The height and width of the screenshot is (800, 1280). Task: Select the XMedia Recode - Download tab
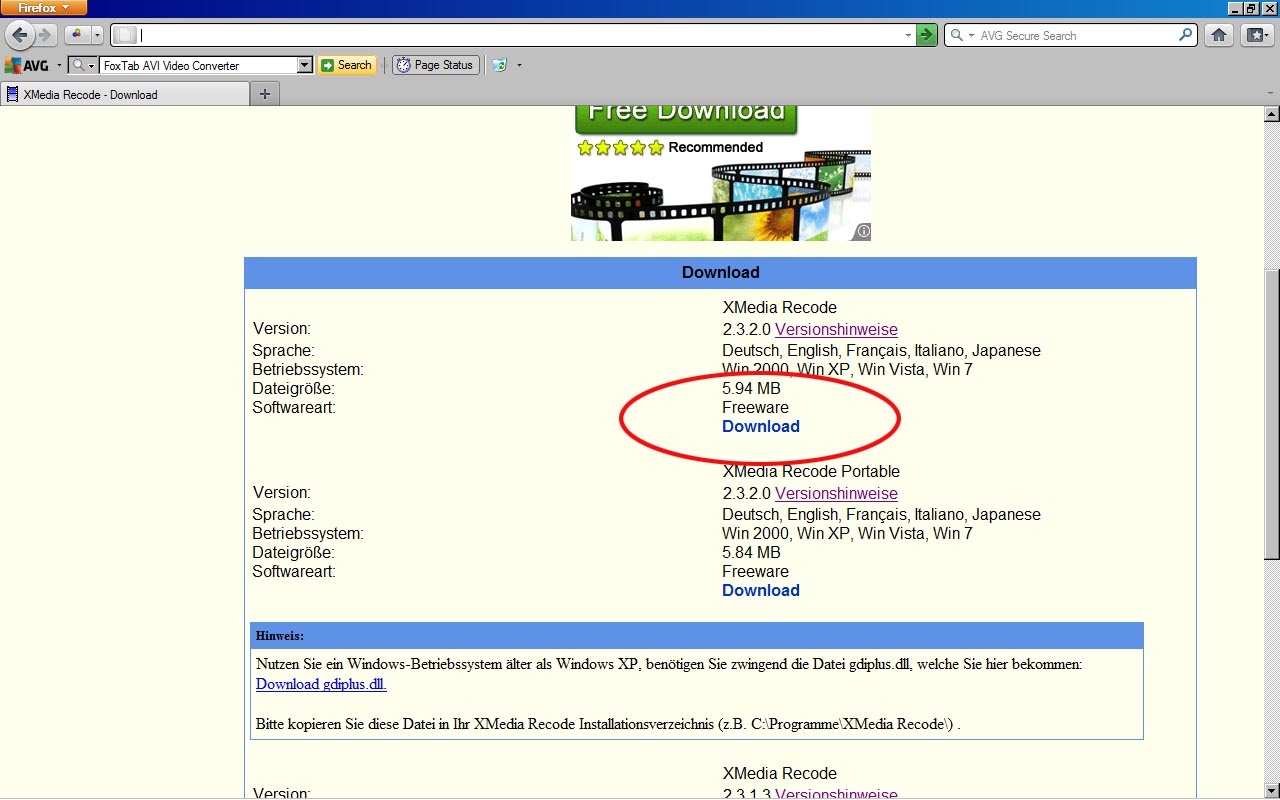point(125,94)
